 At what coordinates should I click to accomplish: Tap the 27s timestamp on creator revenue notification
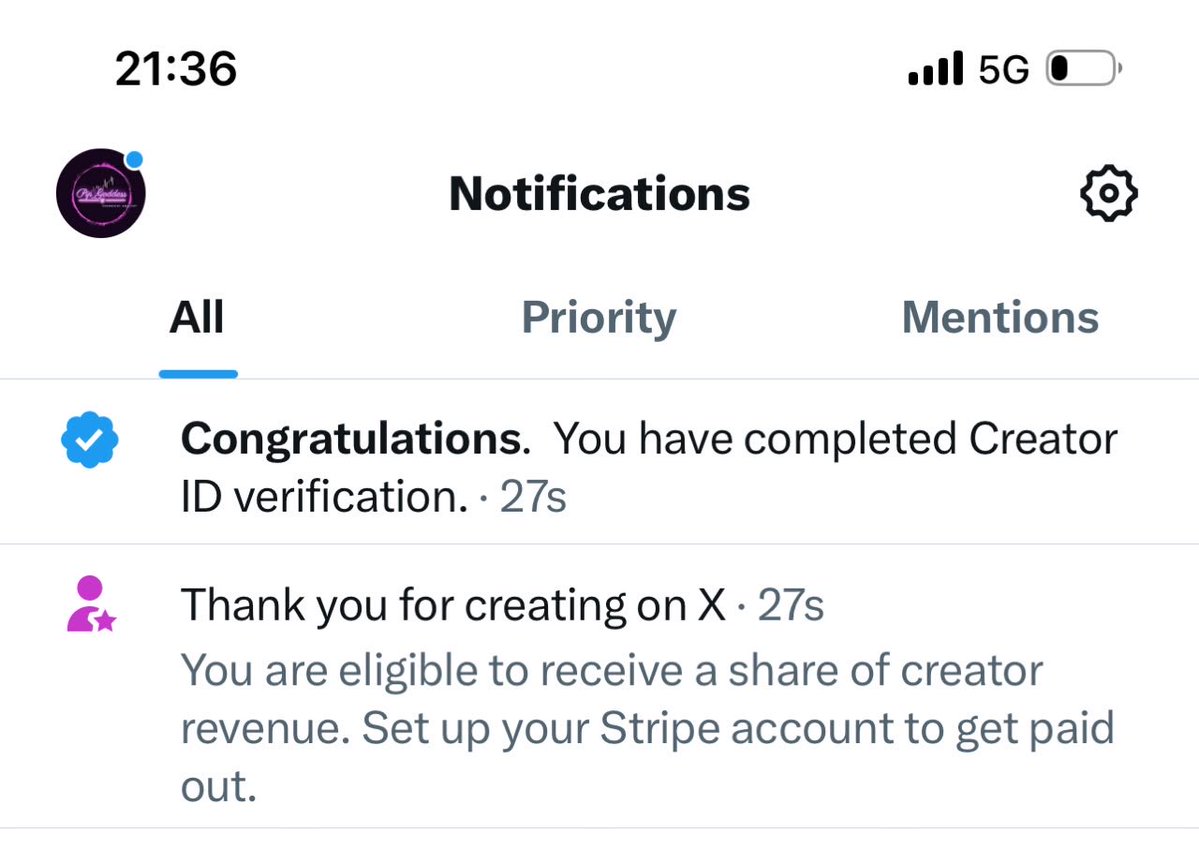click(791, 606)
